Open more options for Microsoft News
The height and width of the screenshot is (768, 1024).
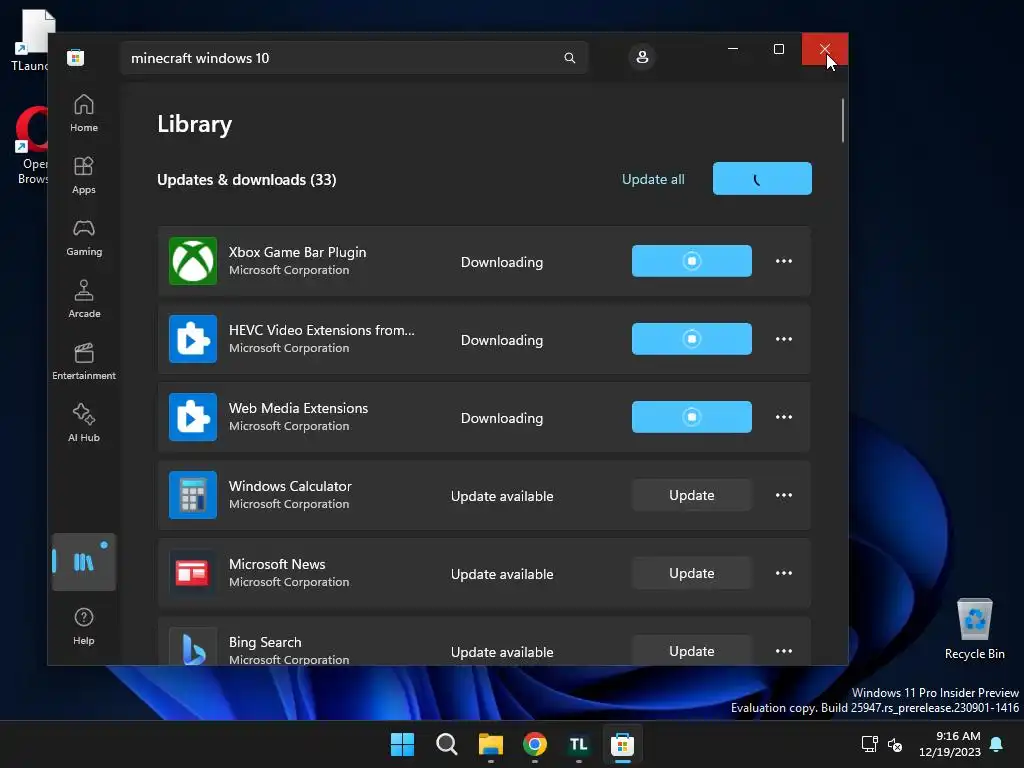[x=784, y=573]
